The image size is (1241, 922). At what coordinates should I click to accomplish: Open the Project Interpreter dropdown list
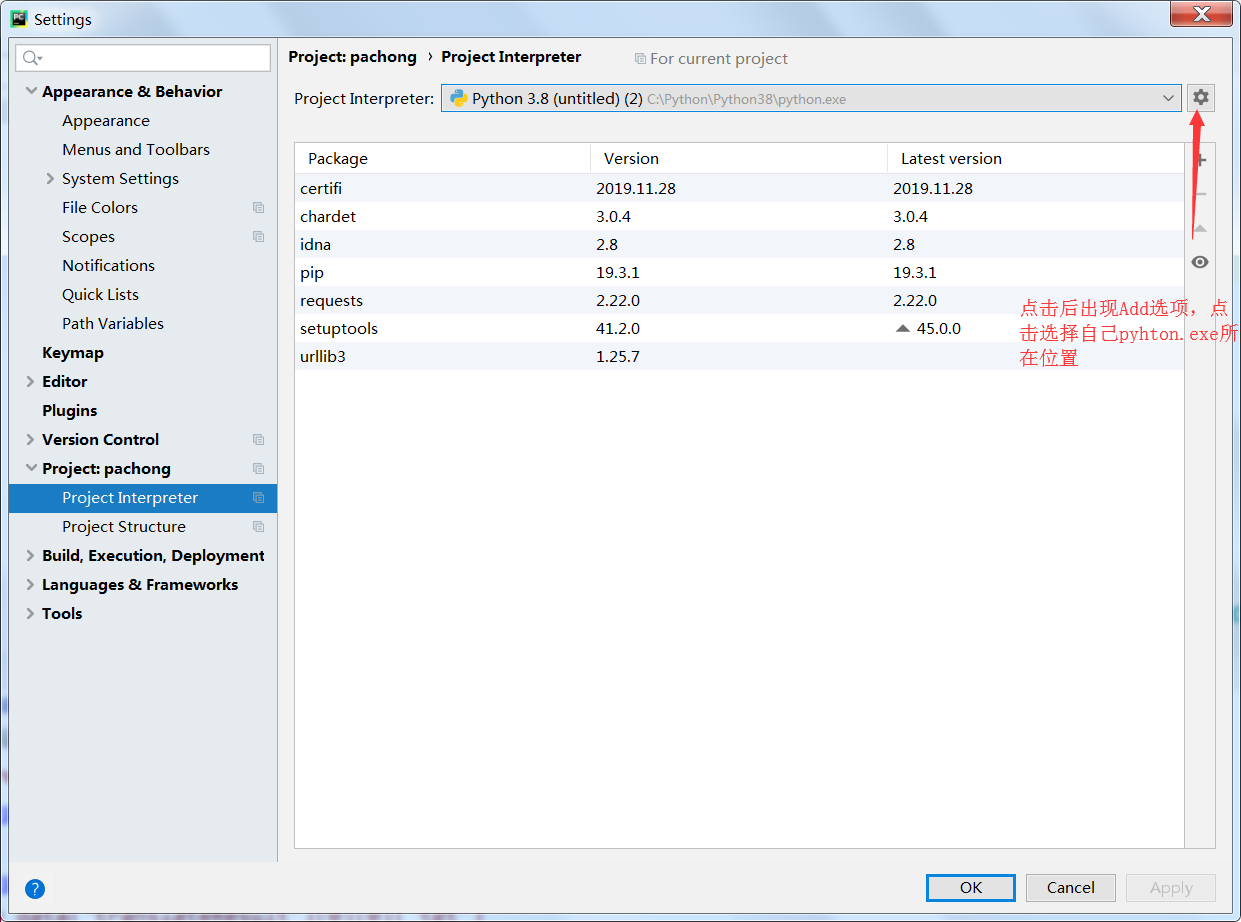pos(1167,98)
